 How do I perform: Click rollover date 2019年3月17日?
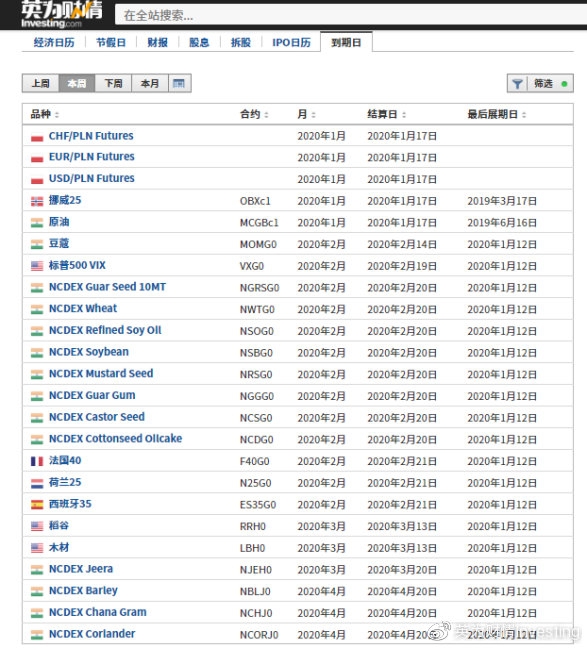pyautogui.click(x=502, y=201)
